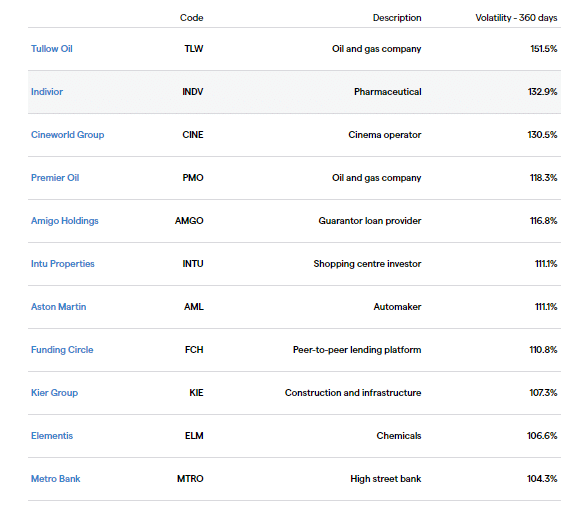Select the Cinema operator description cell
The width and height of the screenshot is (588, 505).
click(x=385, y=135)
